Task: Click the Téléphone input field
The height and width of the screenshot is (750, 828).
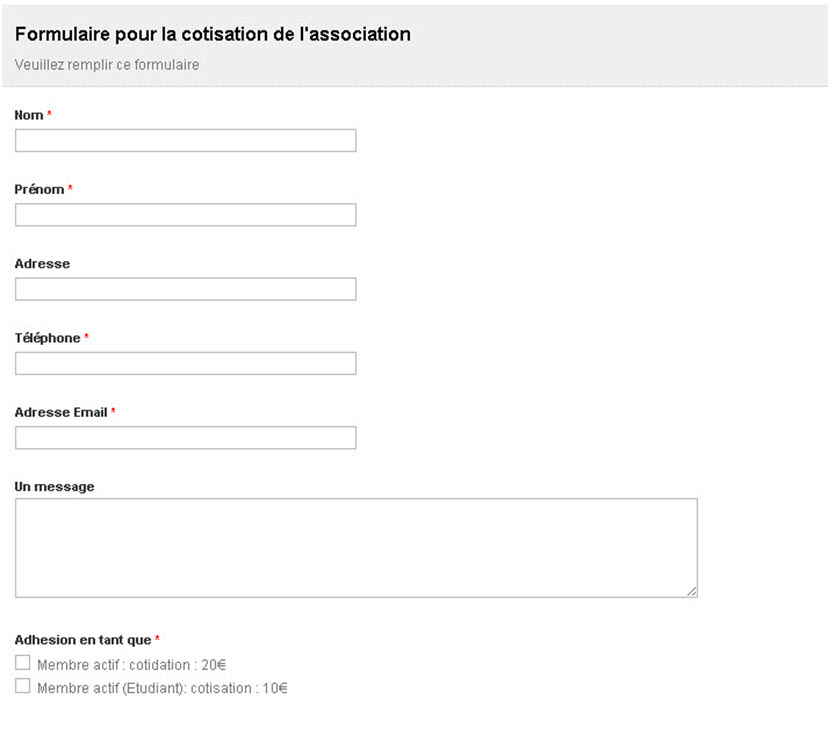Action: pyautogui.click(x=185, y=362)
